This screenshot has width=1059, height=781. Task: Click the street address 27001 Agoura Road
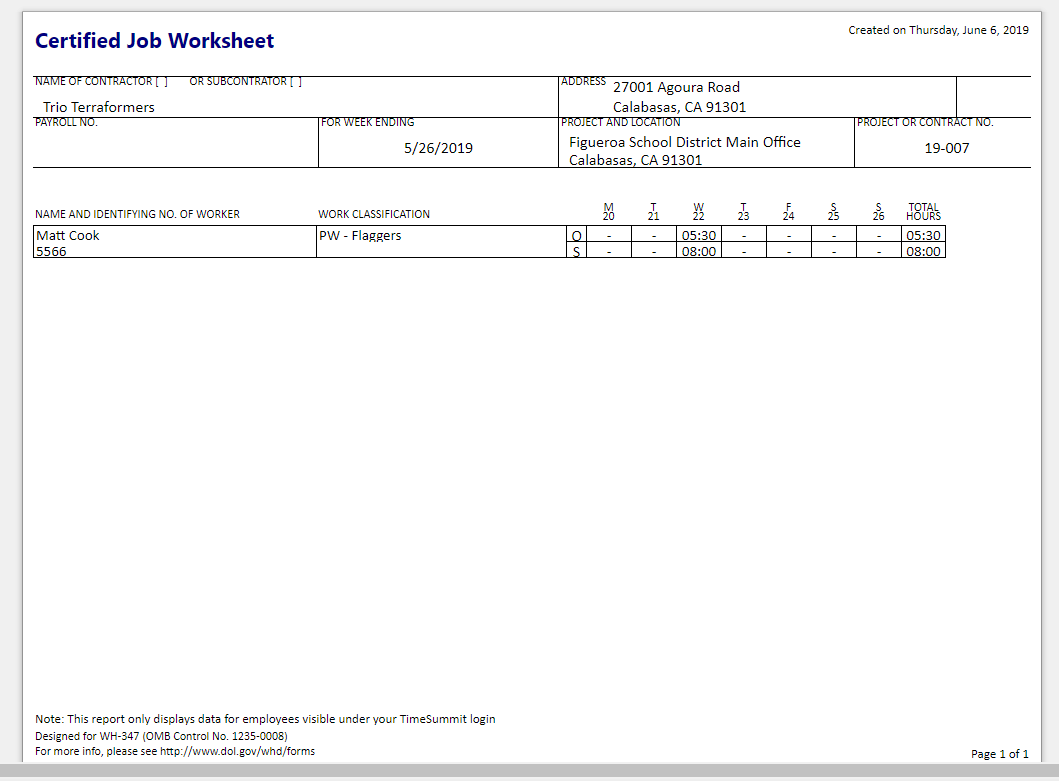(x=676, y=88)
